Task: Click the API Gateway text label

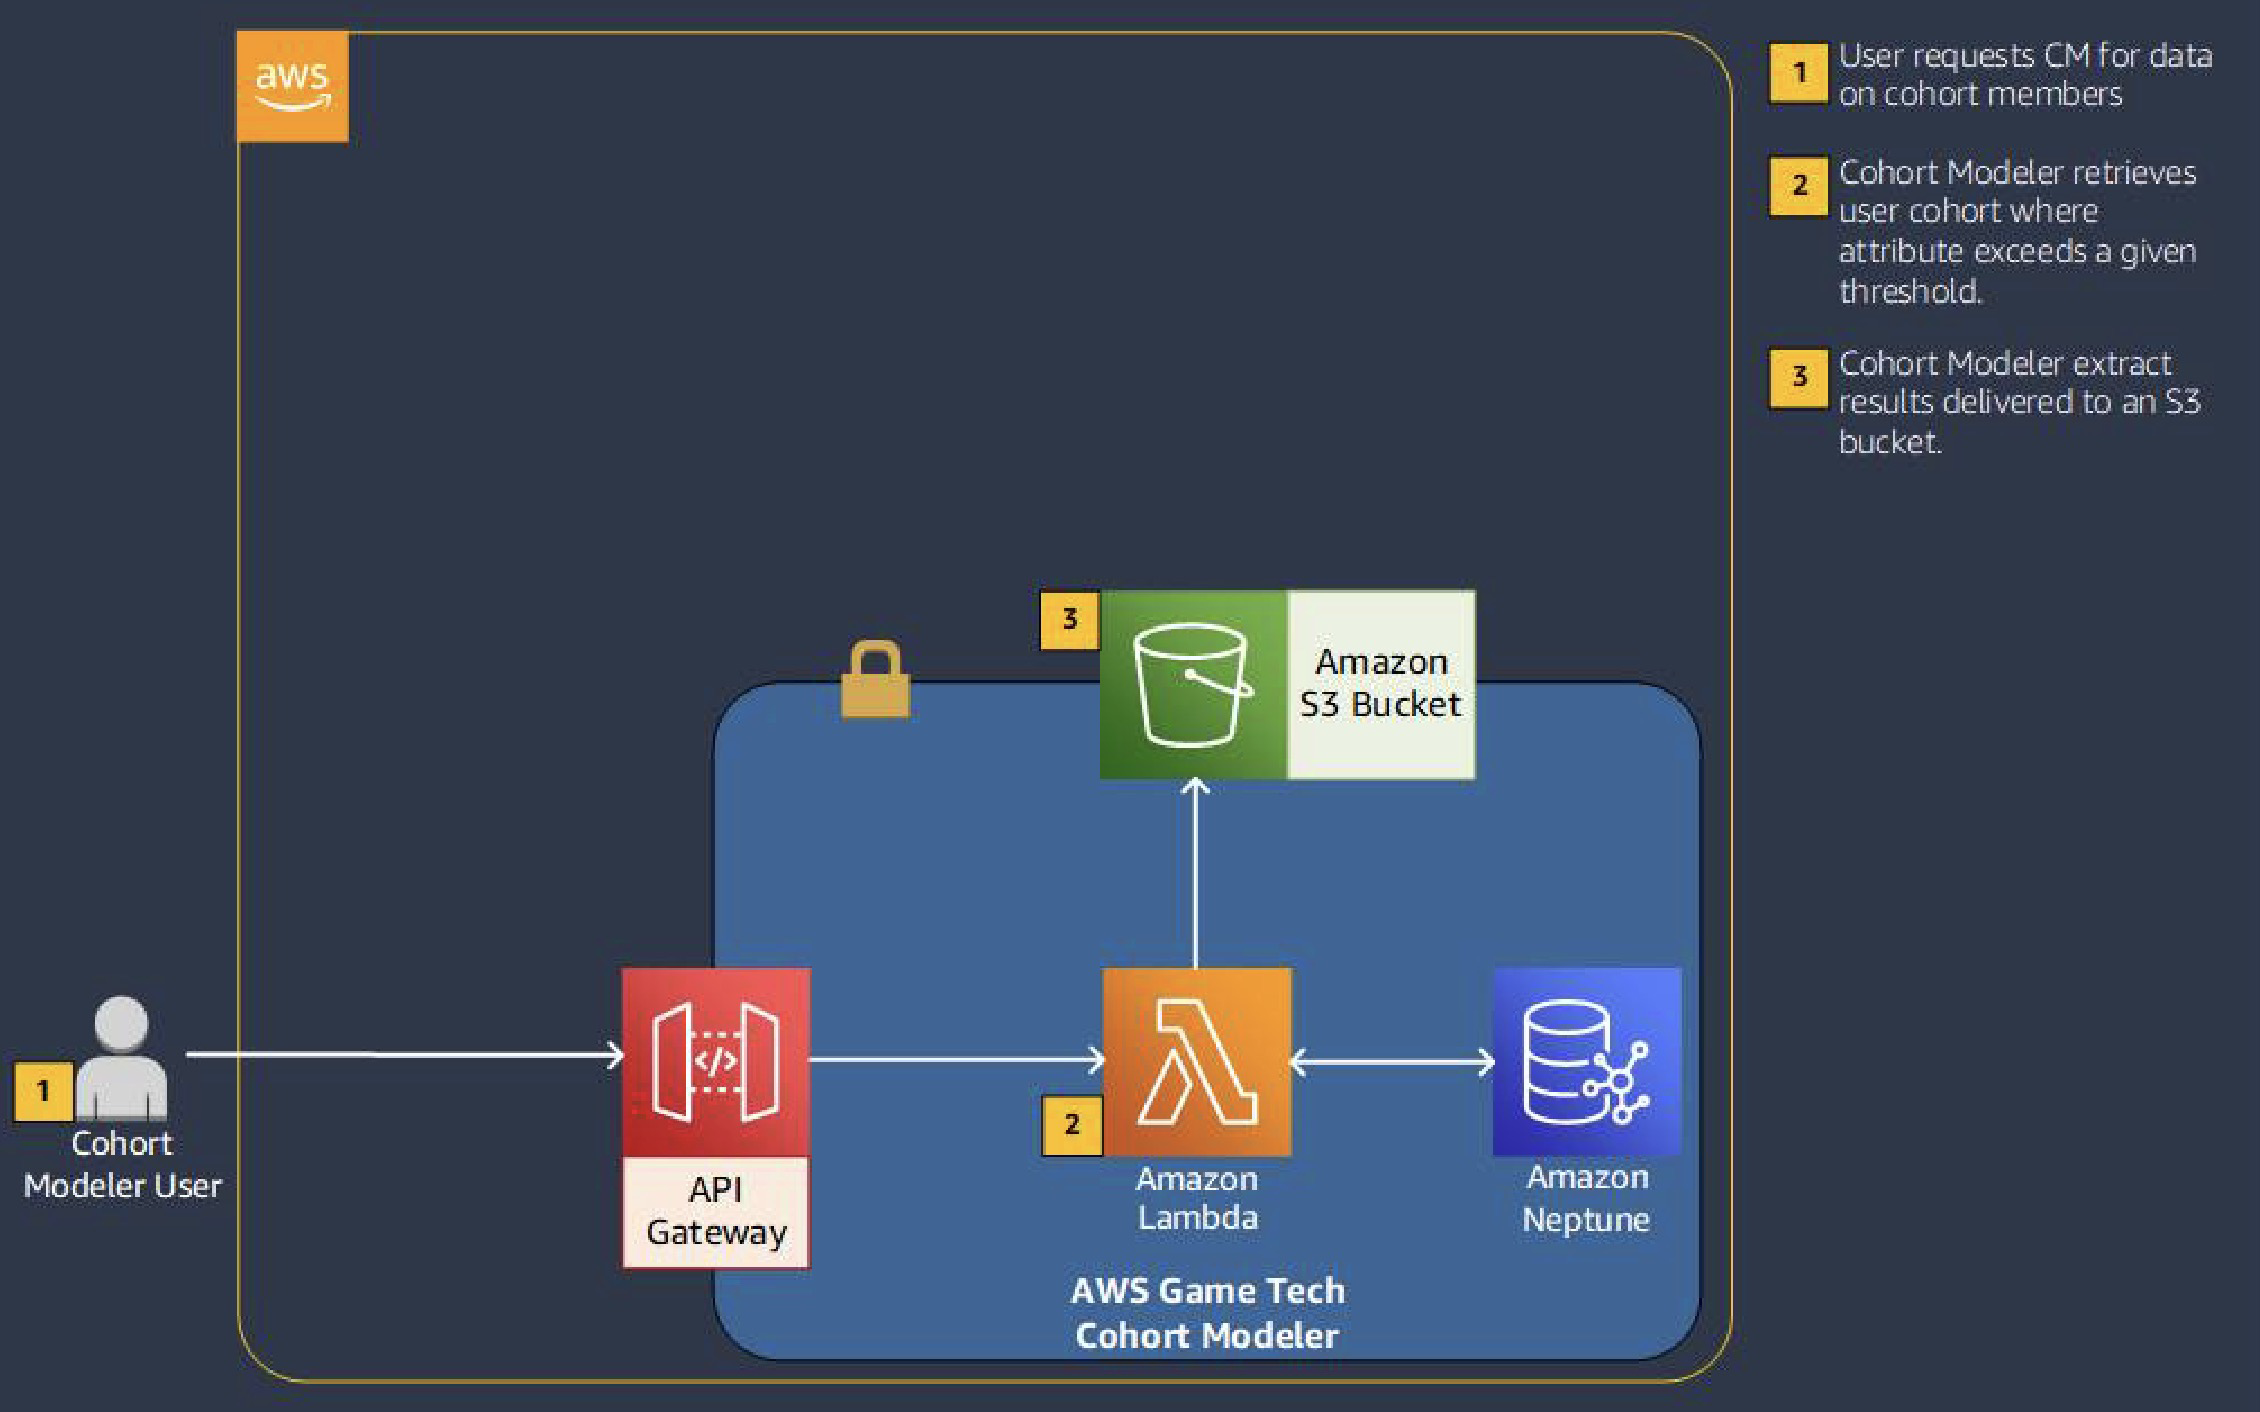Action: point(716,1211)
